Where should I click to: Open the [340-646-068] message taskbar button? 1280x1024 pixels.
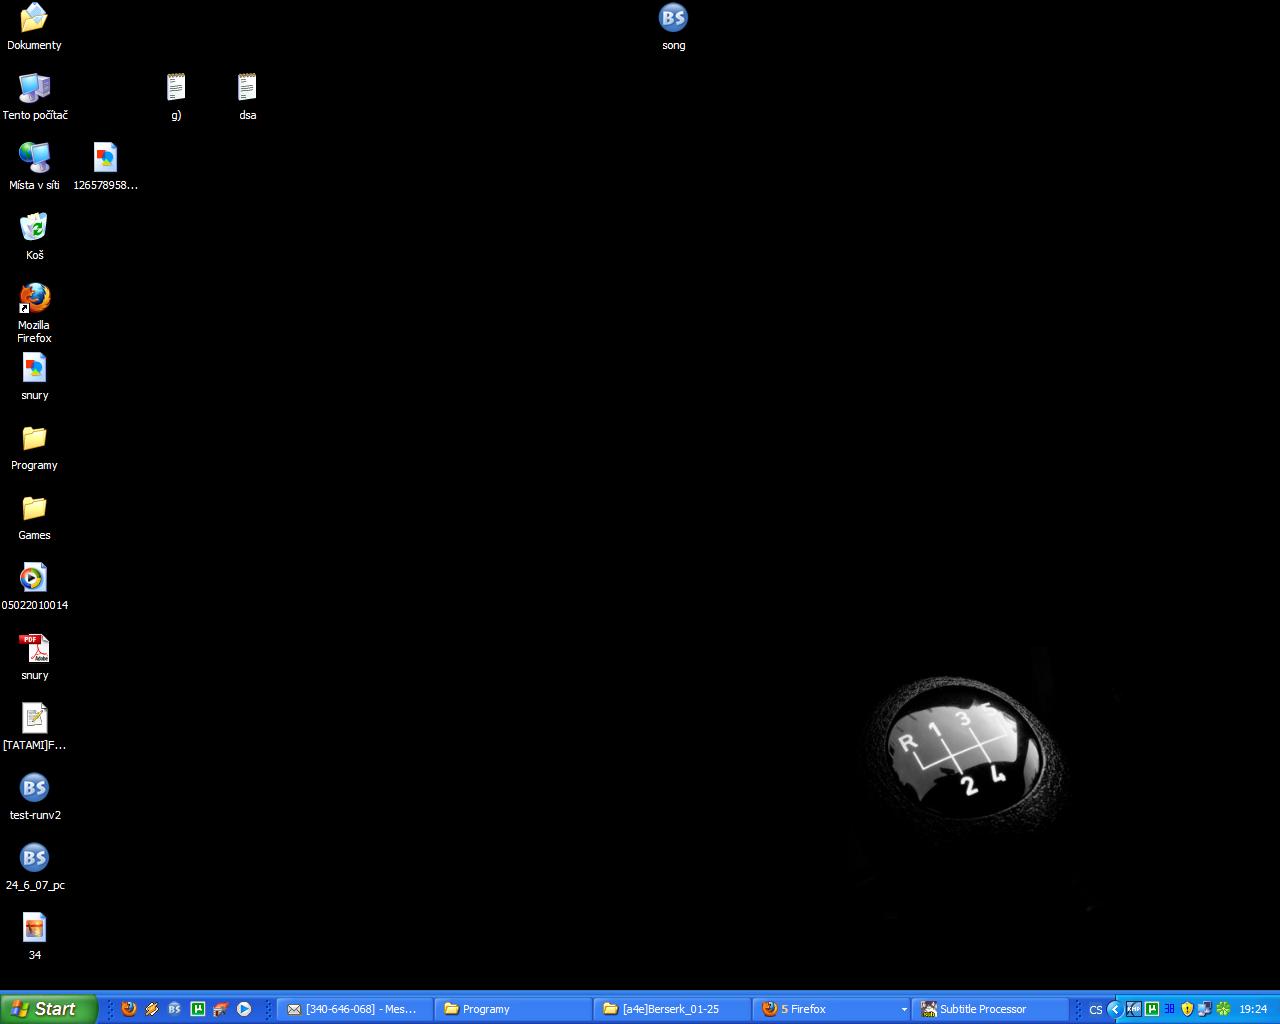354,1009
